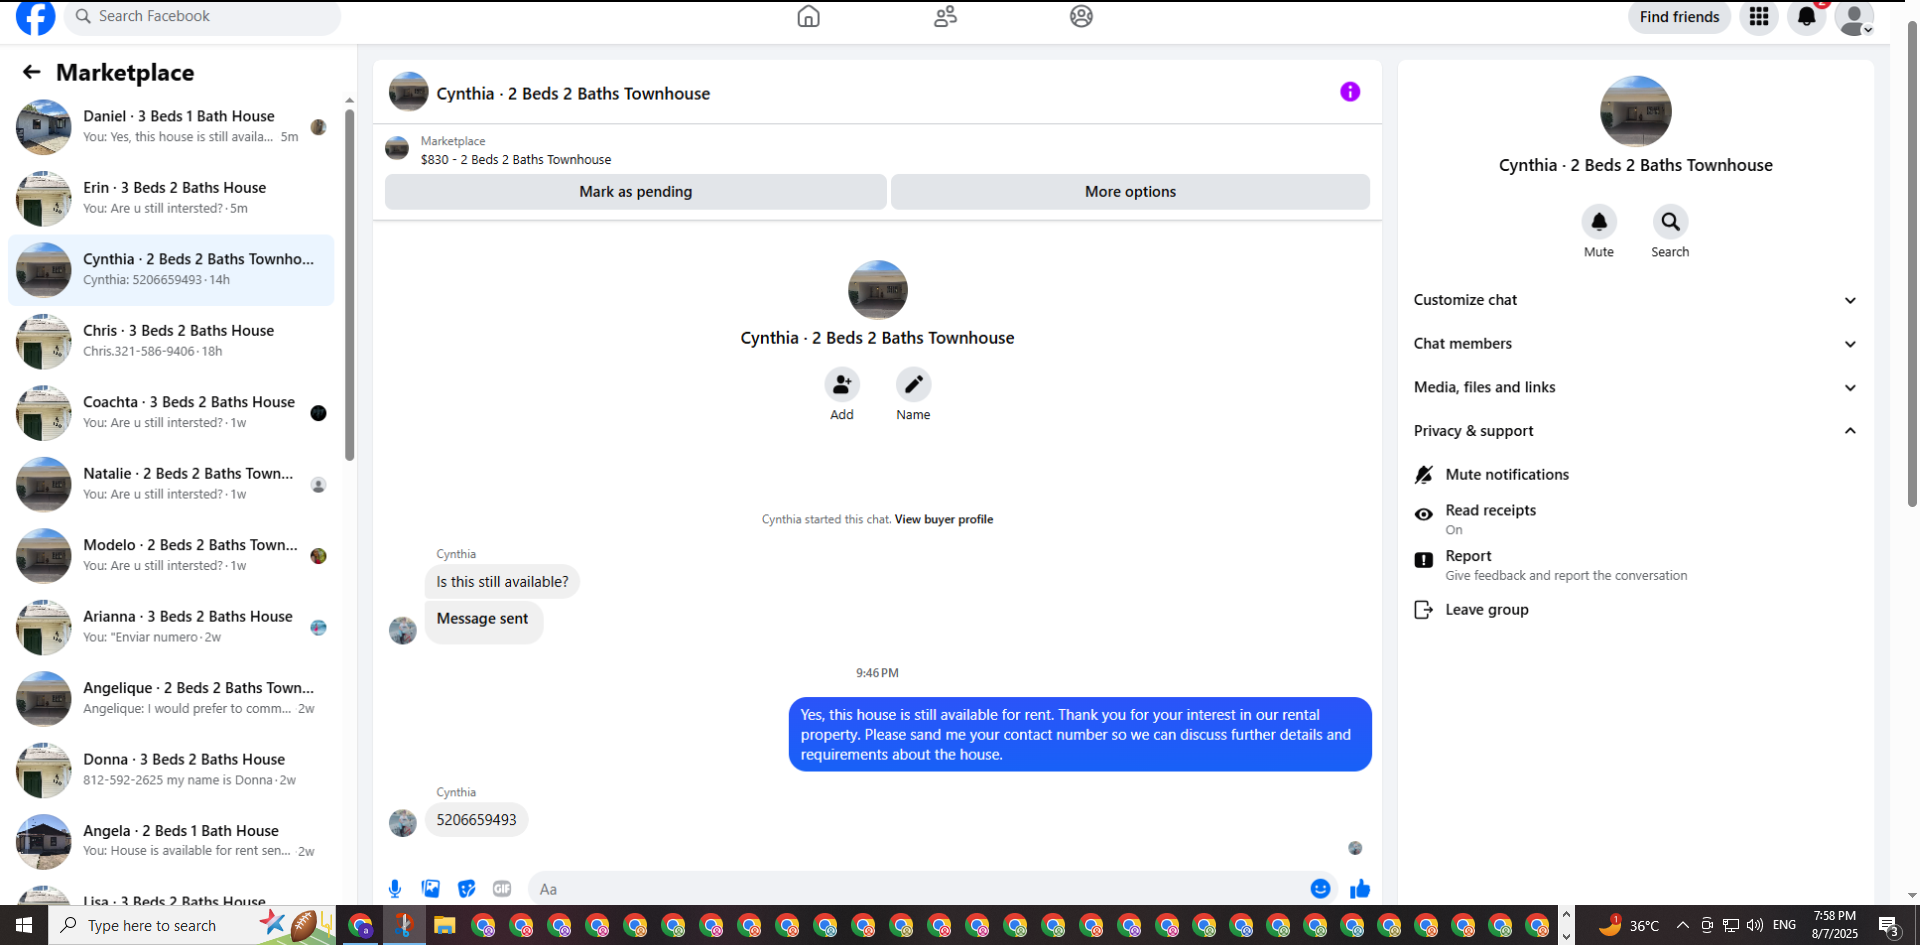
Task: Click the taskbar clock showing 7:58 PM
Action: pyautogui.click(x=1835, y=925)
